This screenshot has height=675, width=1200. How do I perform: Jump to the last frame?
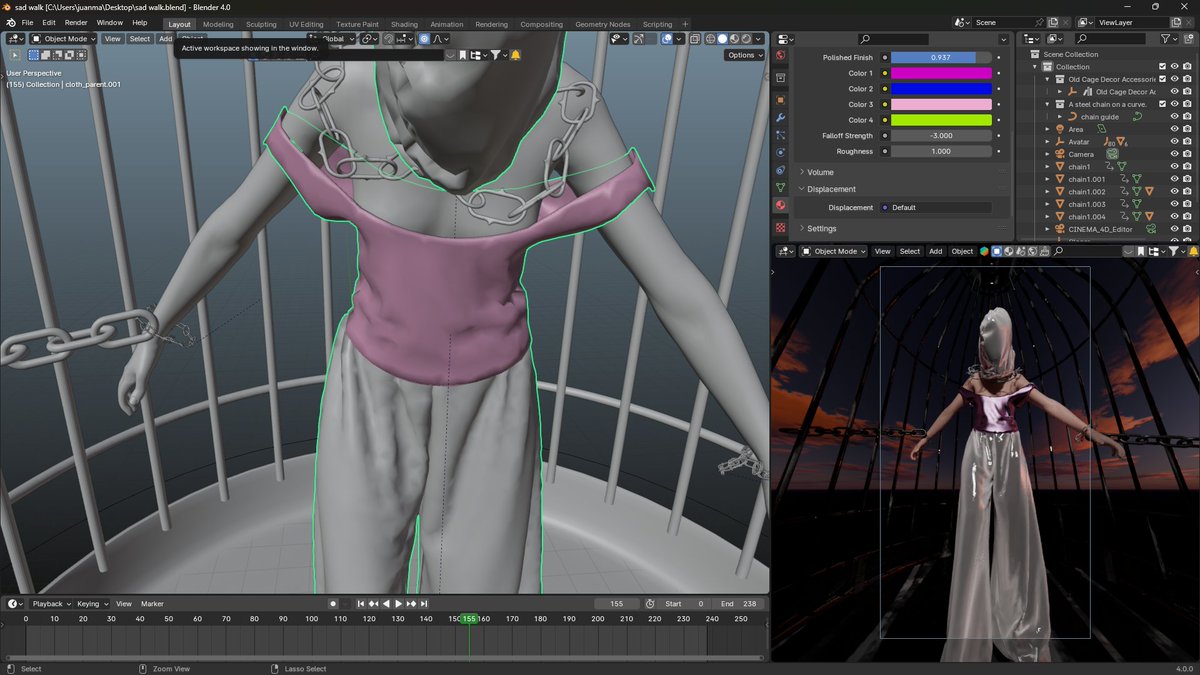(424, 604)
